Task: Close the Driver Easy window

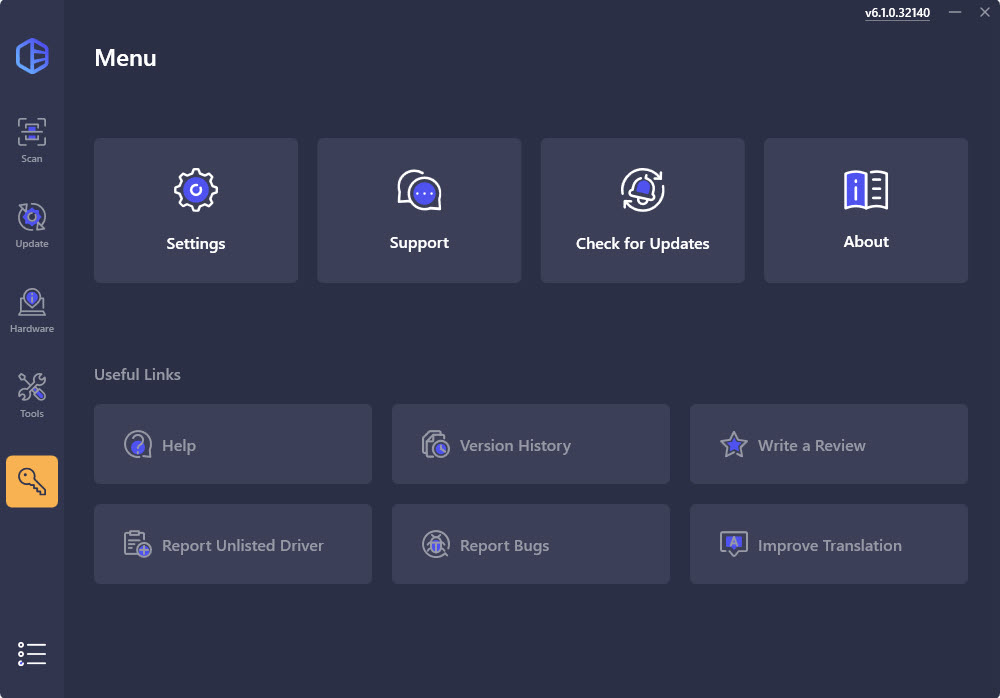Action: (x=984, y=12)
